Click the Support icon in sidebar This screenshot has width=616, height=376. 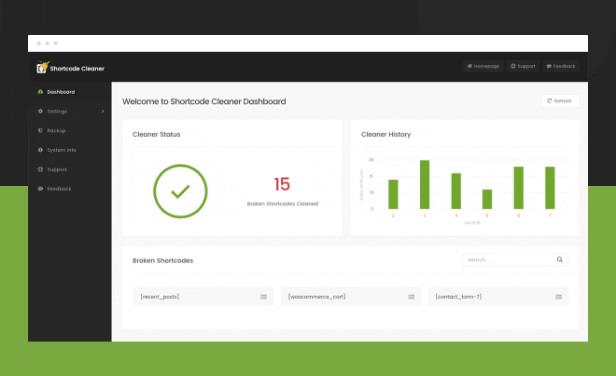40,169
